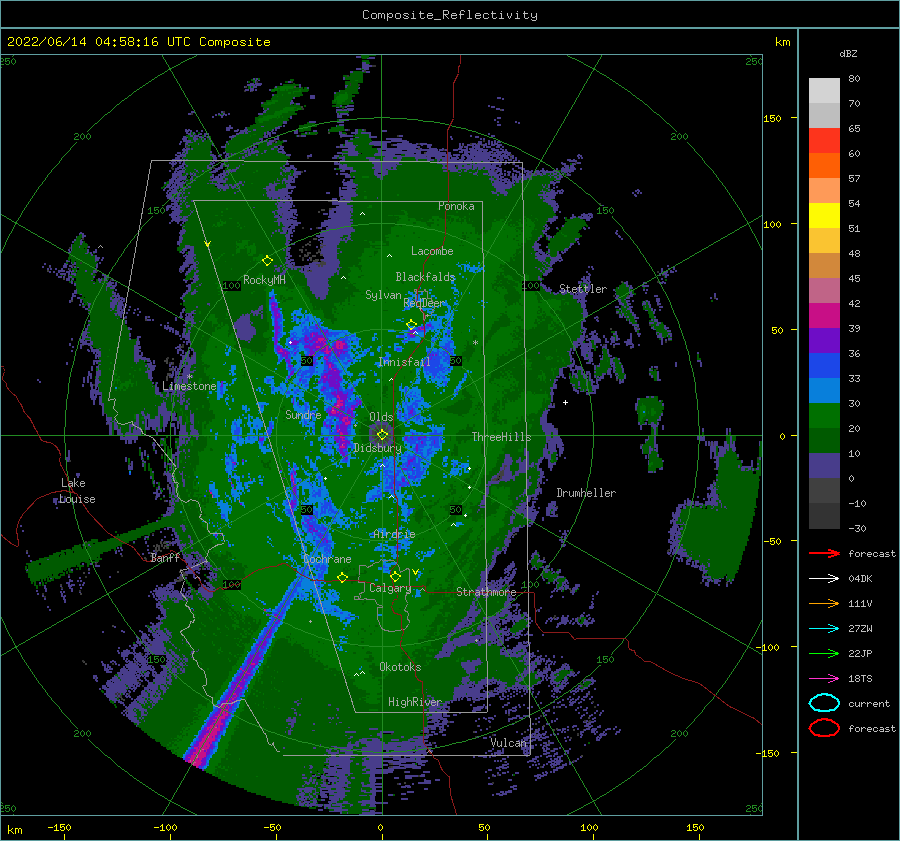Click the white plus marker west of Drumheller
The width and height of the screenshot is (900, 841).
(x=565, y=402)
